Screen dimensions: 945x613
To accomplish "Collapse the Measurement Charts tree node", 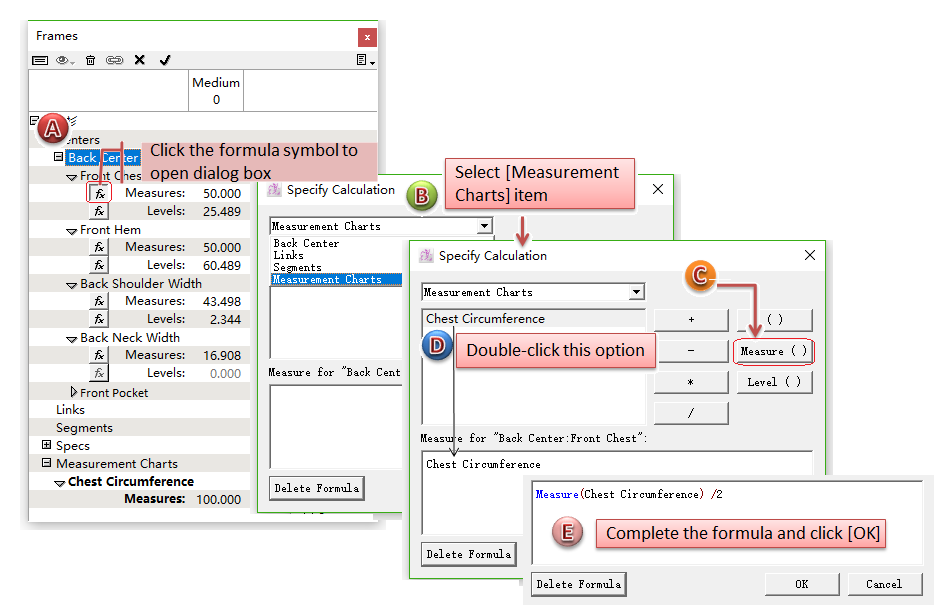I will (46, 463).
